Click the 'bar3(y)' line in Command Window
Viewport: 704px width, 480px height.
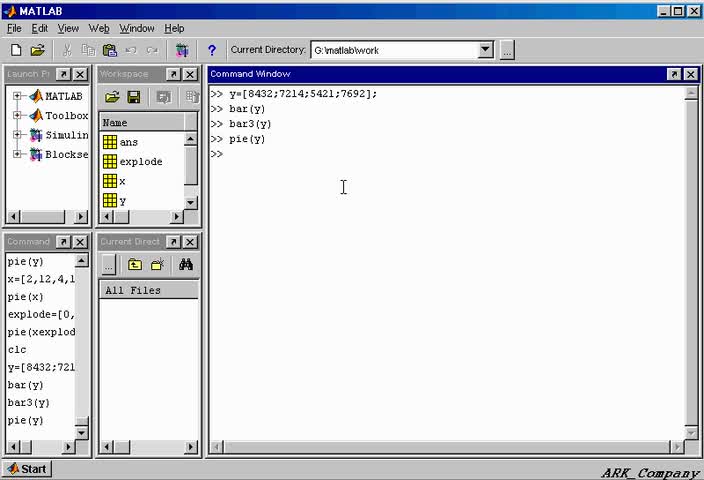250,124
